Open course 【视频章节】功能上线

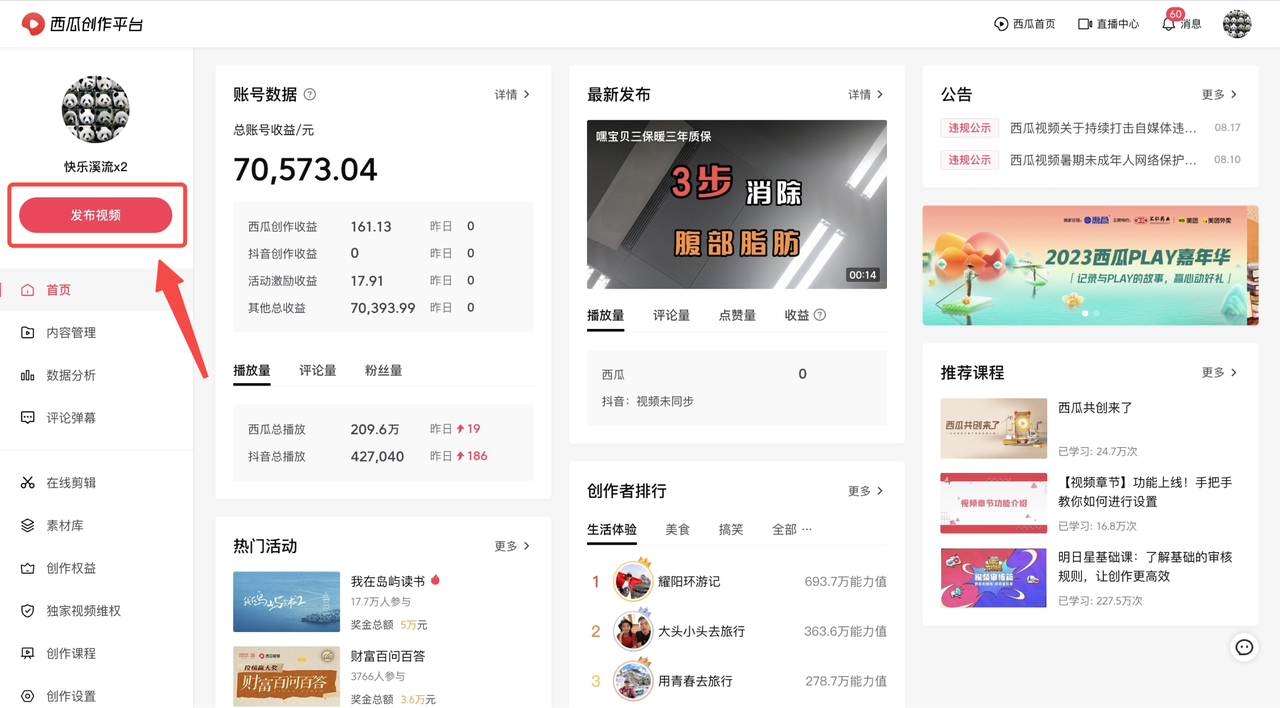click(1145, 491)
